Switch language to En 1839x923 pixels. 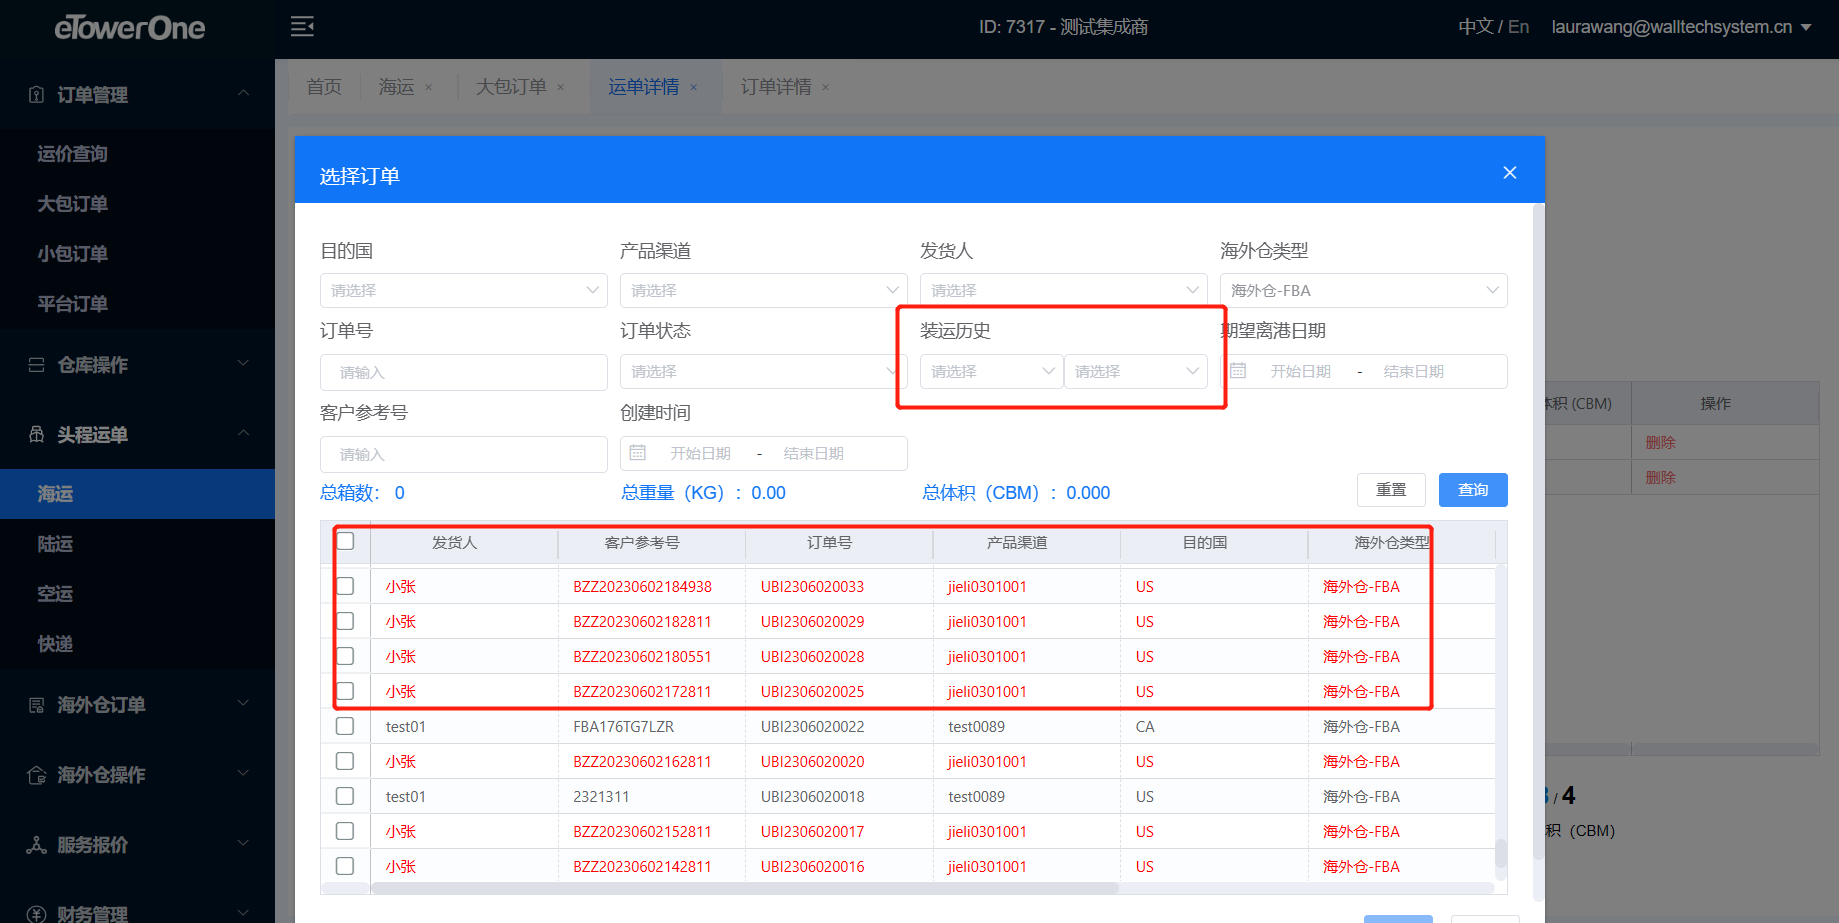pyautogui.click(x=1518, y=27)
